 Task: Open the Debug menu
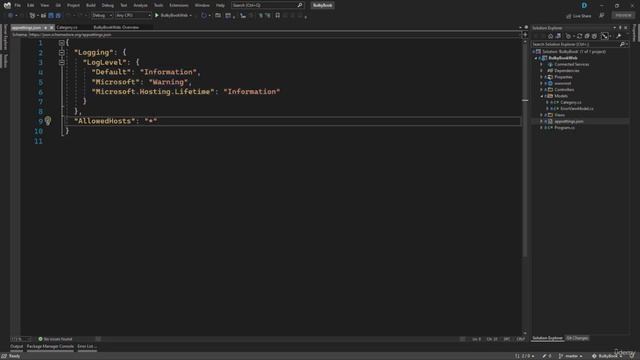tap(108, 5)
